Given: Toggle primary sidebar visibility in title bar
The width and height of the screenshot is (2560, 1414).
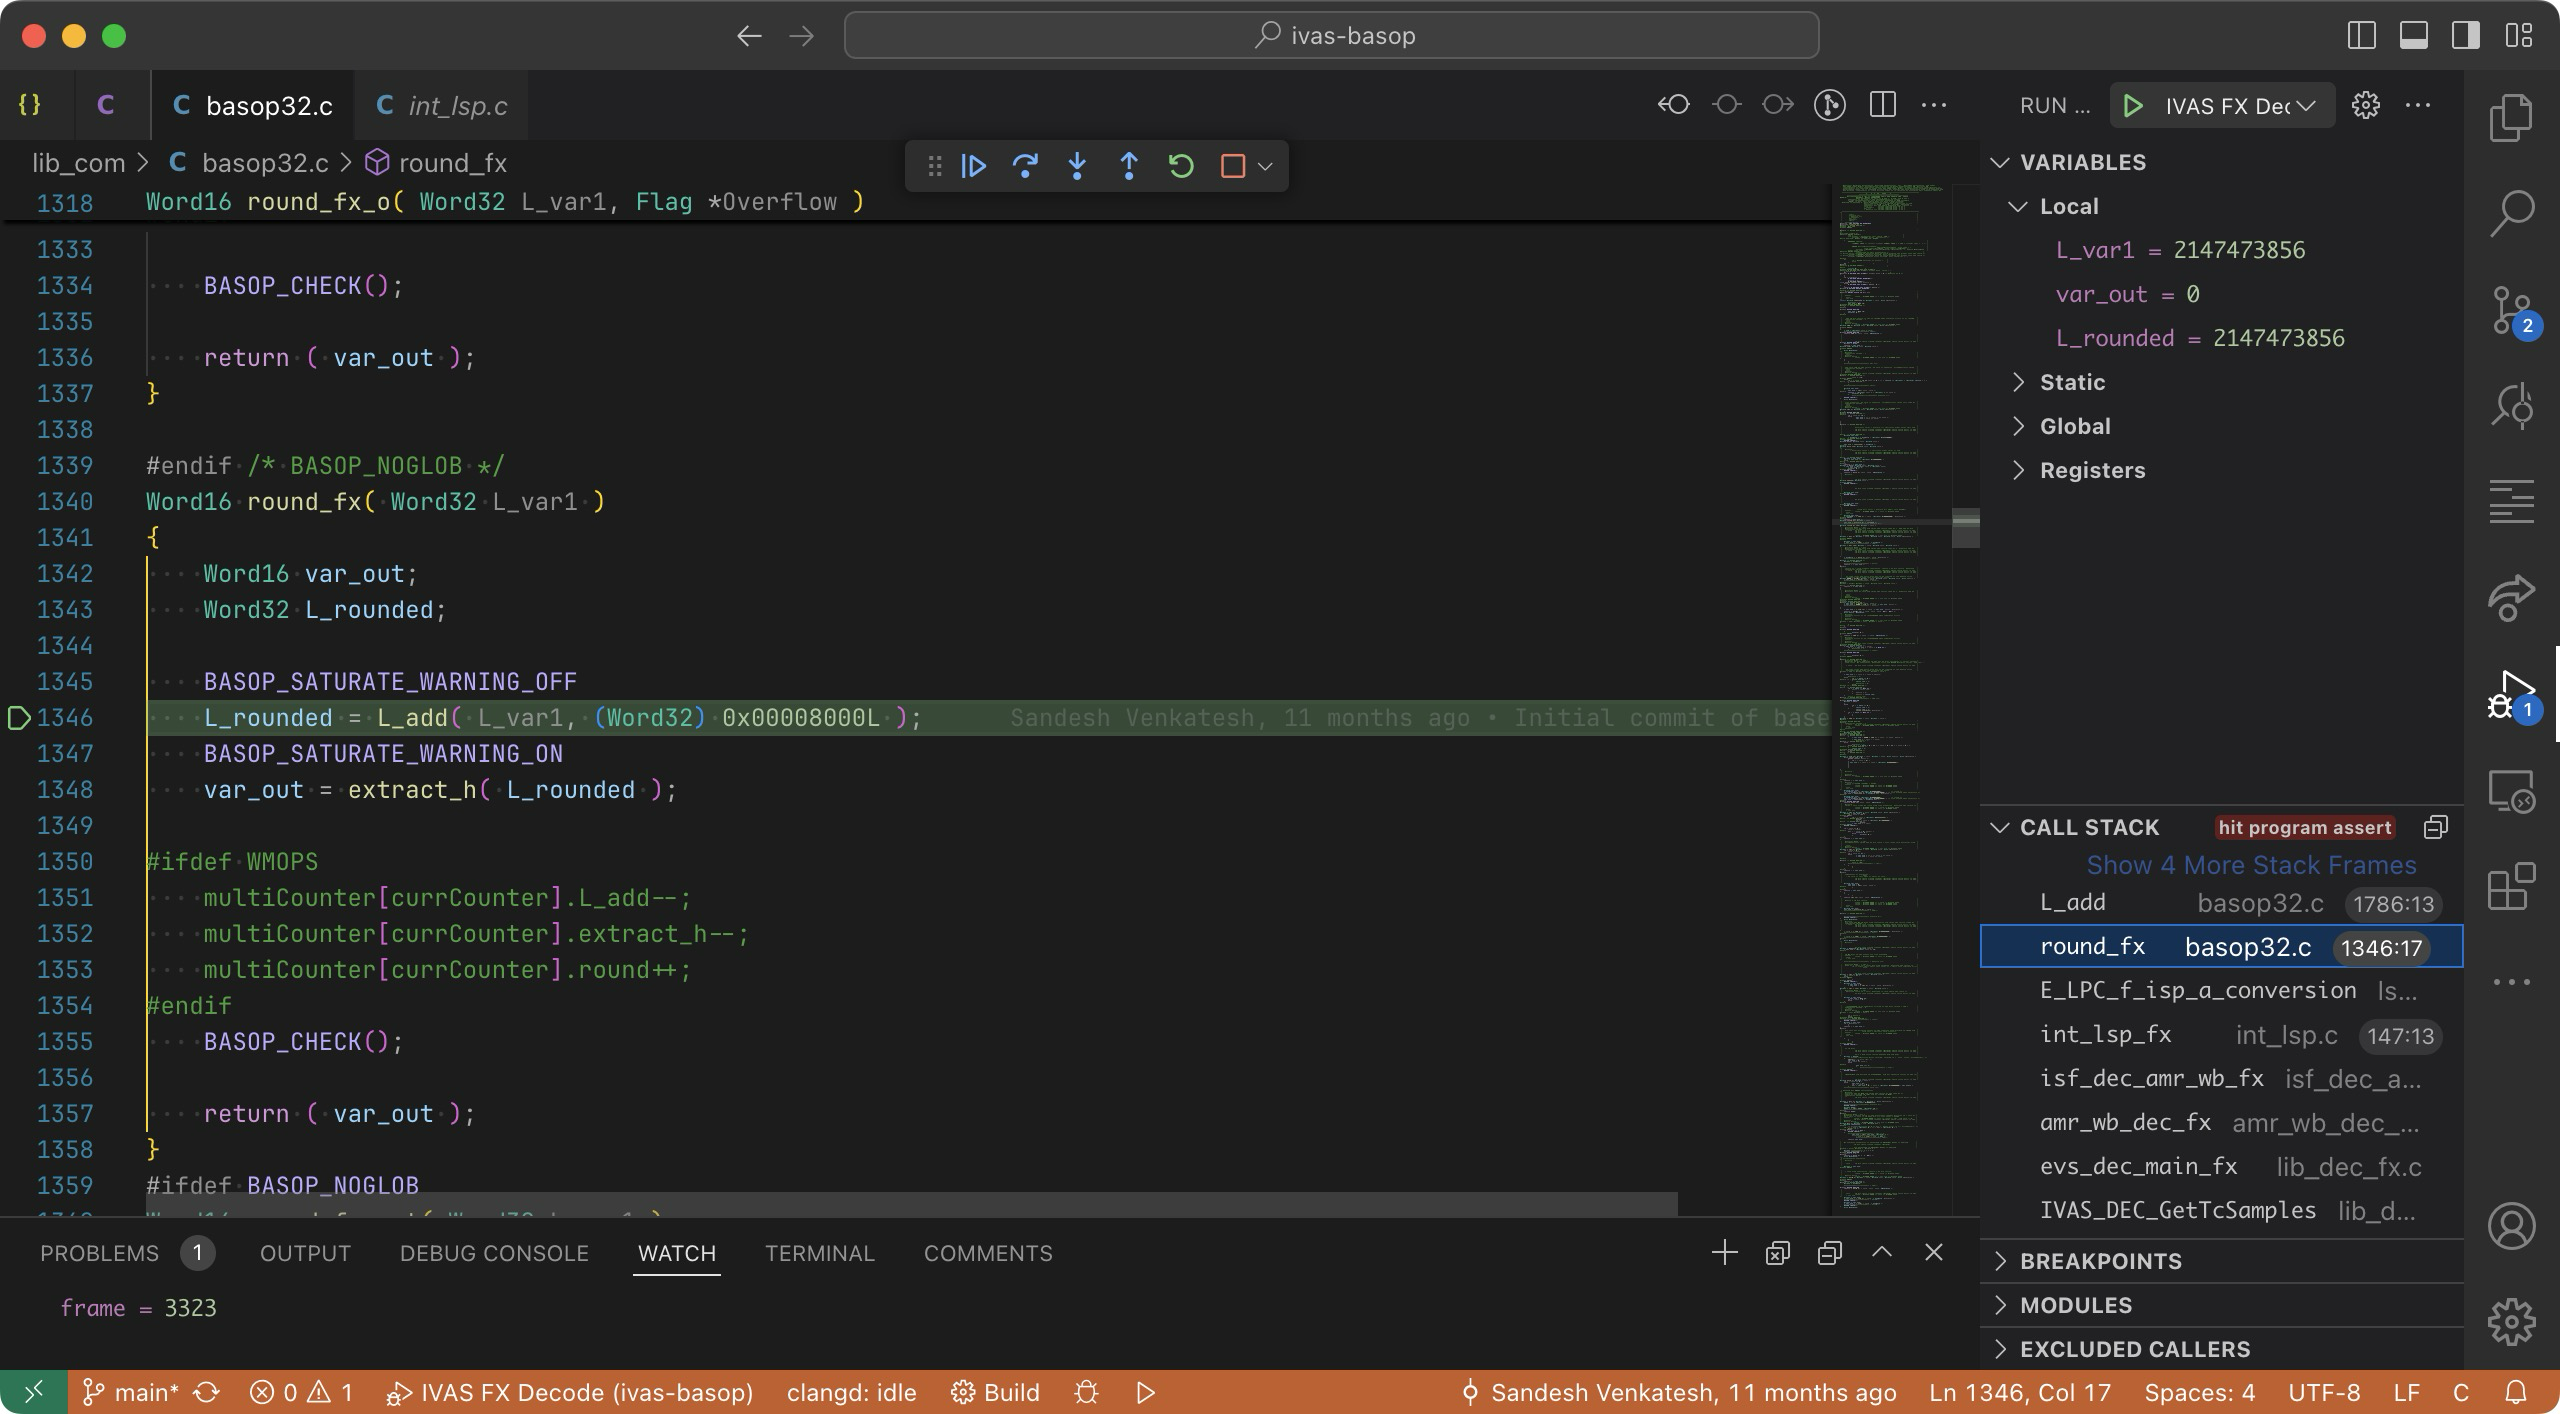Looking at the screenshot, I should click(2361, 36).
